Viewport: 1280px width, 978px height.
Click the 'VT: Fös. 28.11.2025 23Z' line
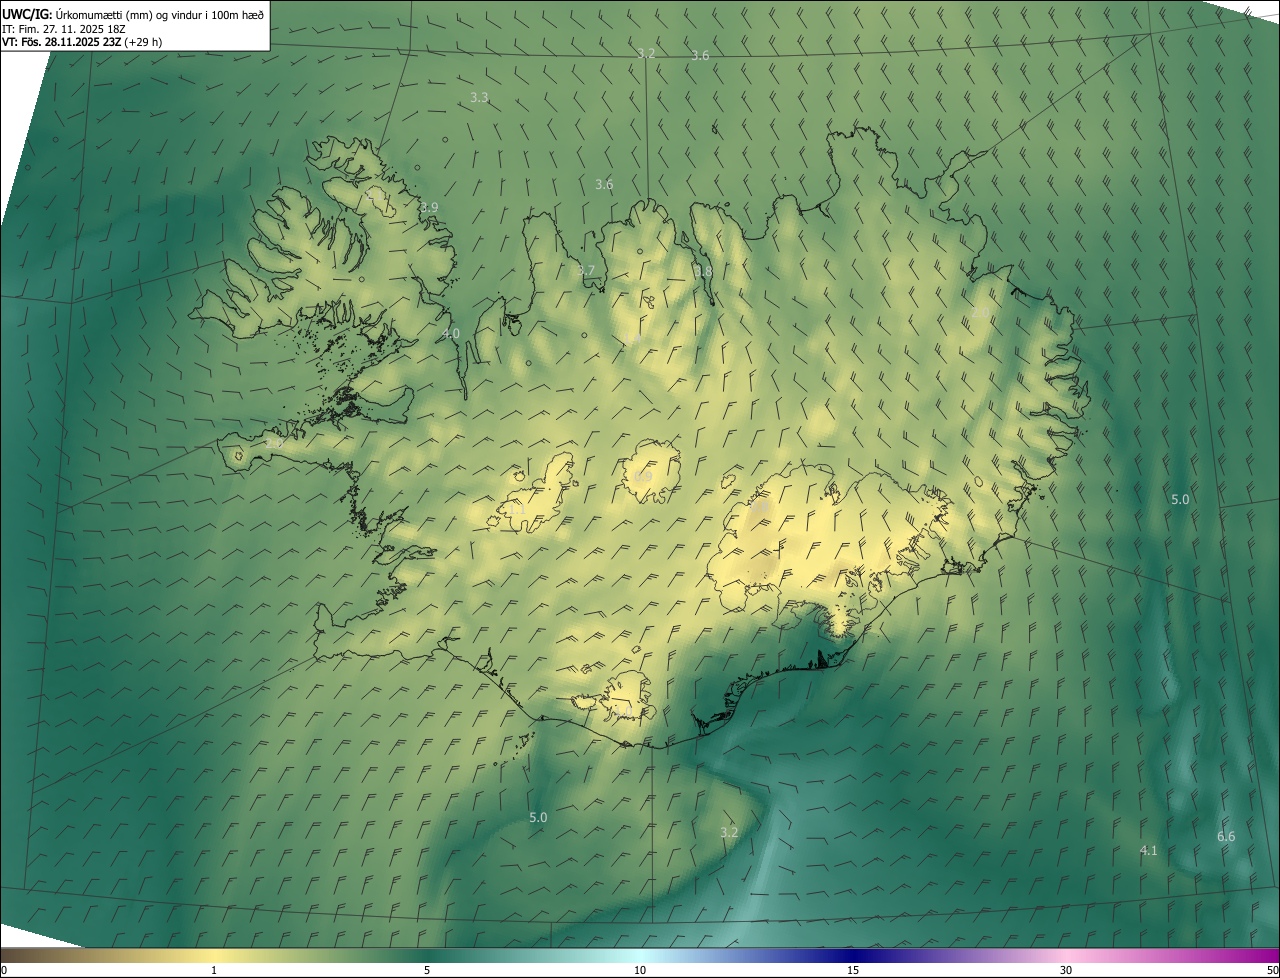pyautogui.click(x=82, y=42)
